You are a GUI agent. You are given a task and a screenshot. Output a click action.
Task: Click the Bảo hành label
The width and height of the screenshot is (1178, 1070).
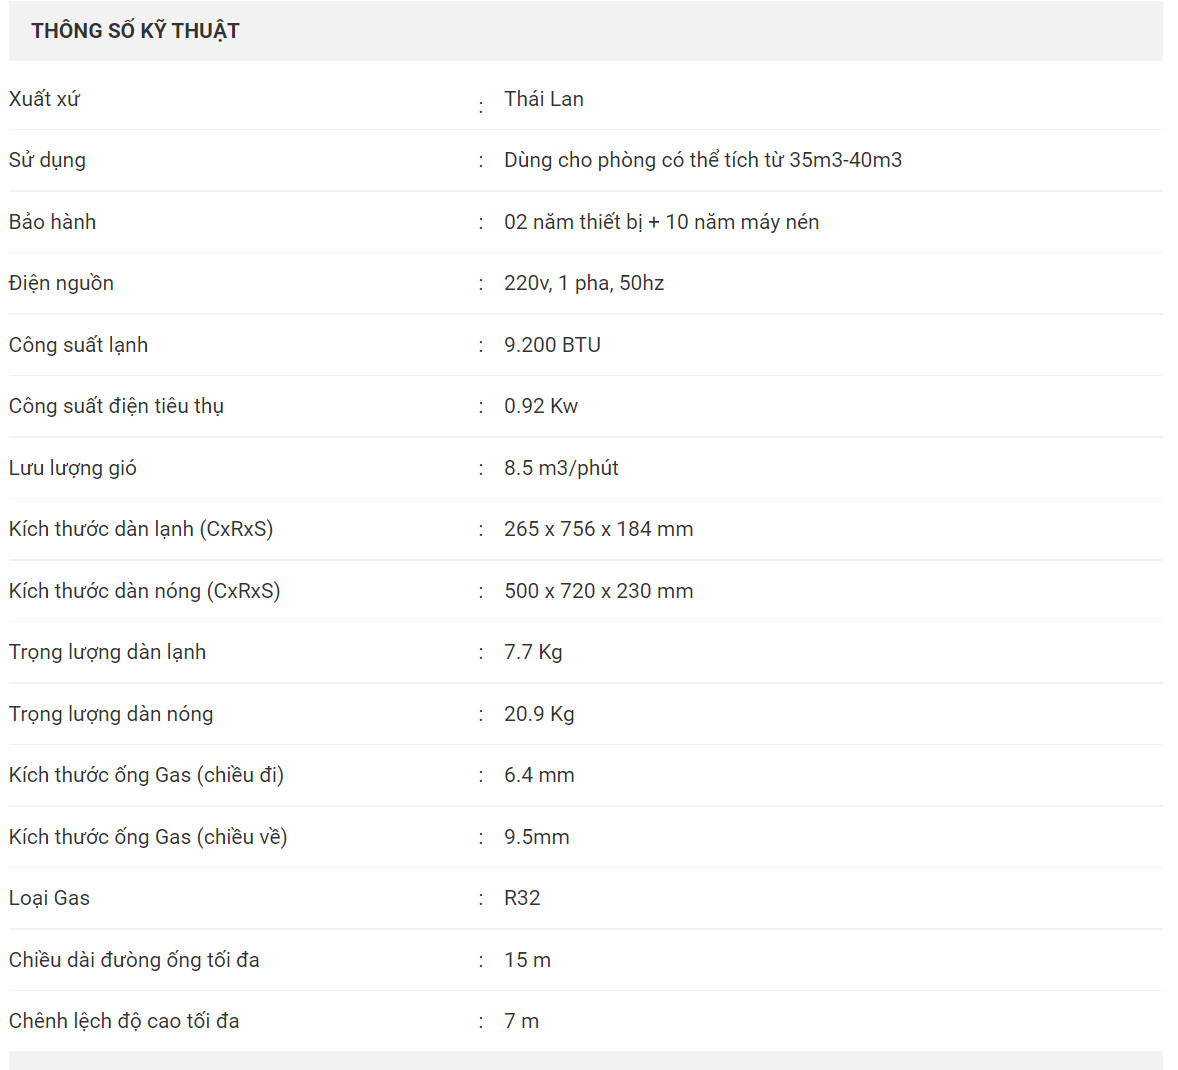tap(52, 222)
